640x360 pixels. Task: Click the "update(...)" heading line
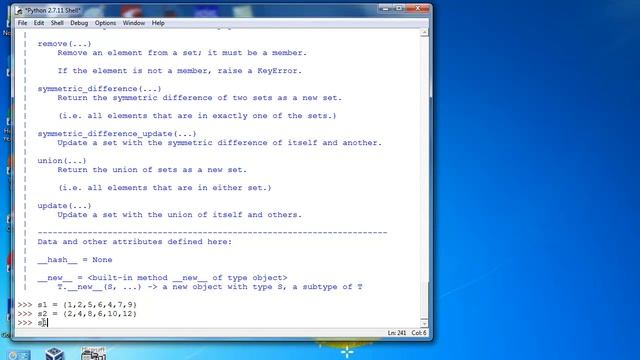(x=64, y=205)
